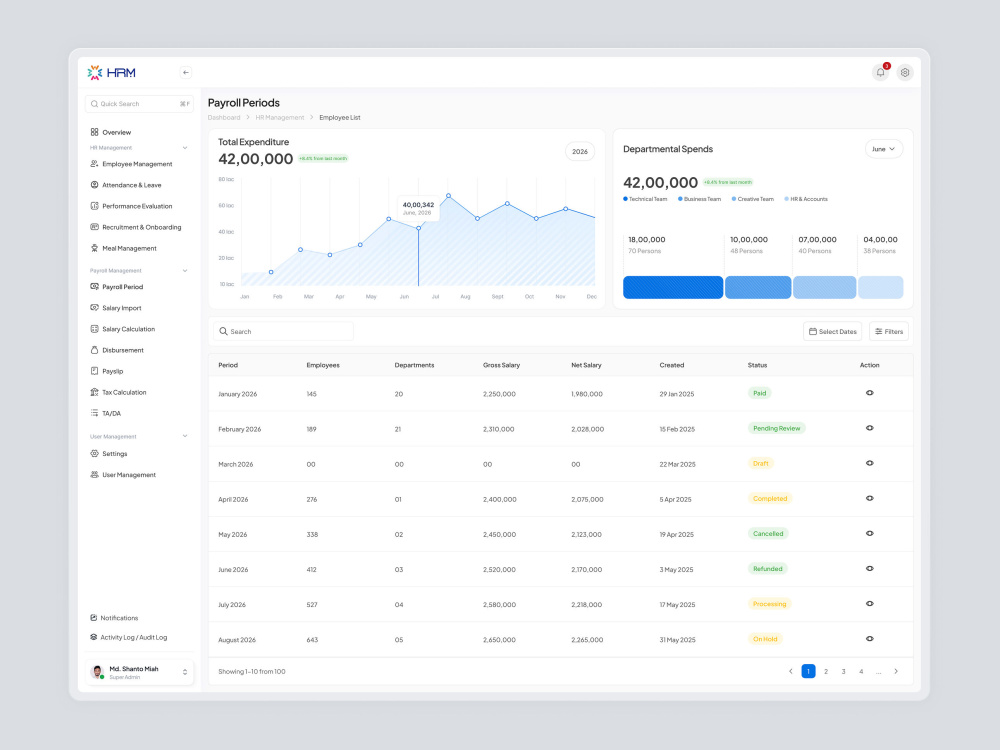The image size is (1000, 750).
Task: Go to page 4
Action: click(x=861, y=672)
